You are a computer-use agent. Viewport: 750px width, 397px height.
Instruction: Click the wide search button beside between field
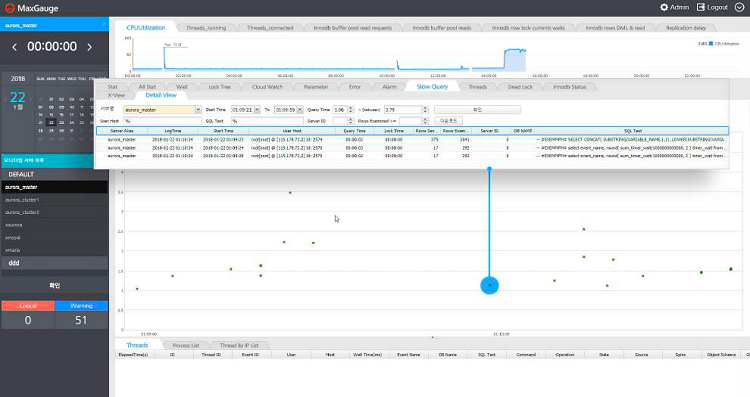[477, 110]
